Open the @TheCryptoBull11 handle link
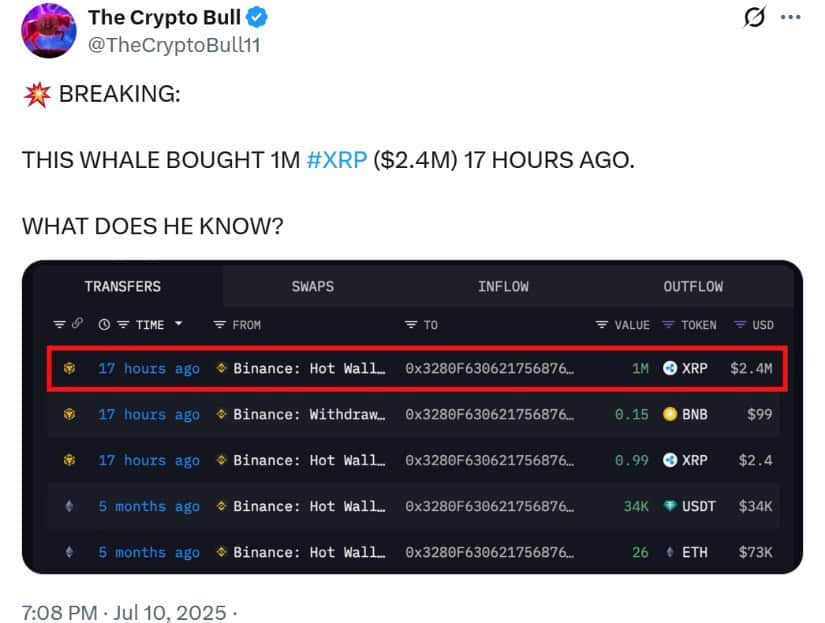825x623 pixels. (x=174, y=45)
